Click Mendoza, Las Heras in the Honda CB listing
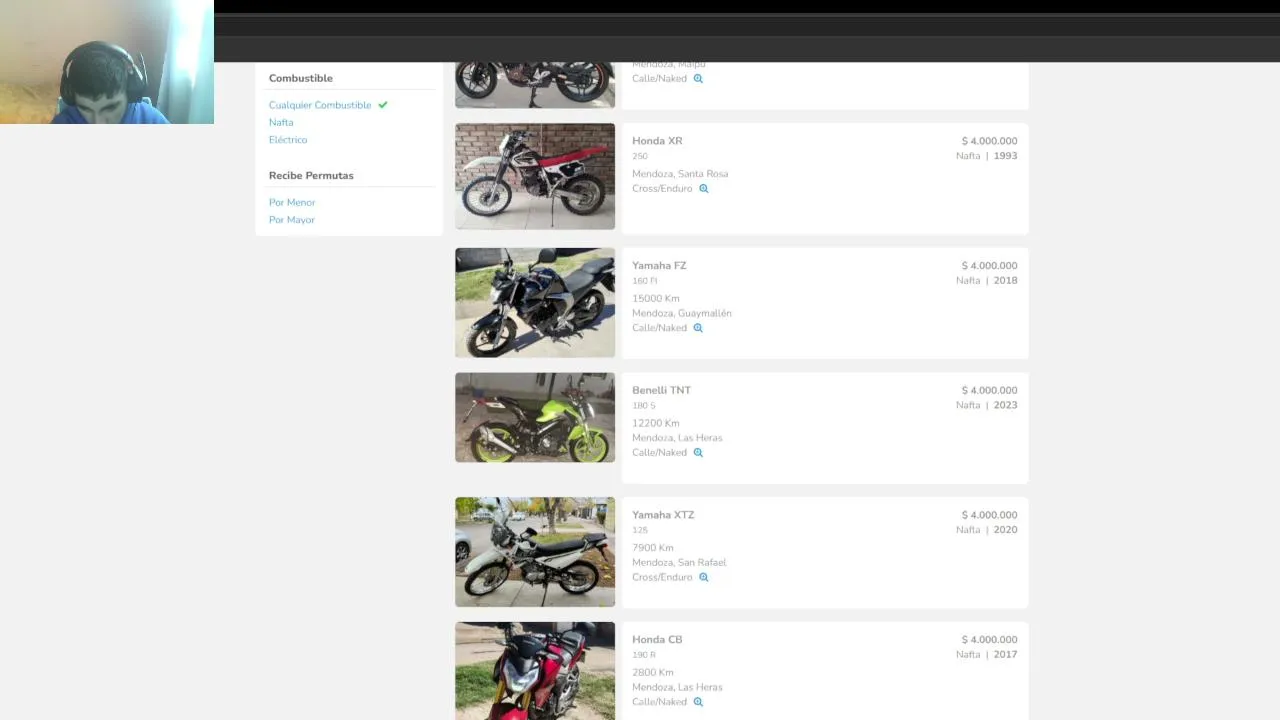1280x720 pixels. 677,687
